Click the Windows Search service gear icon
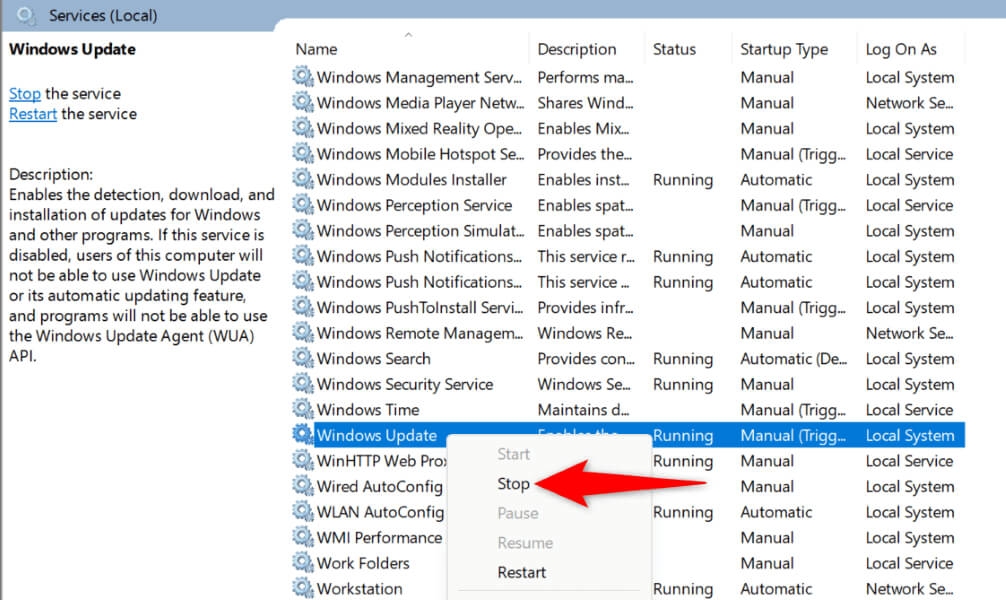1006x600 pixels. click(302, 358)
